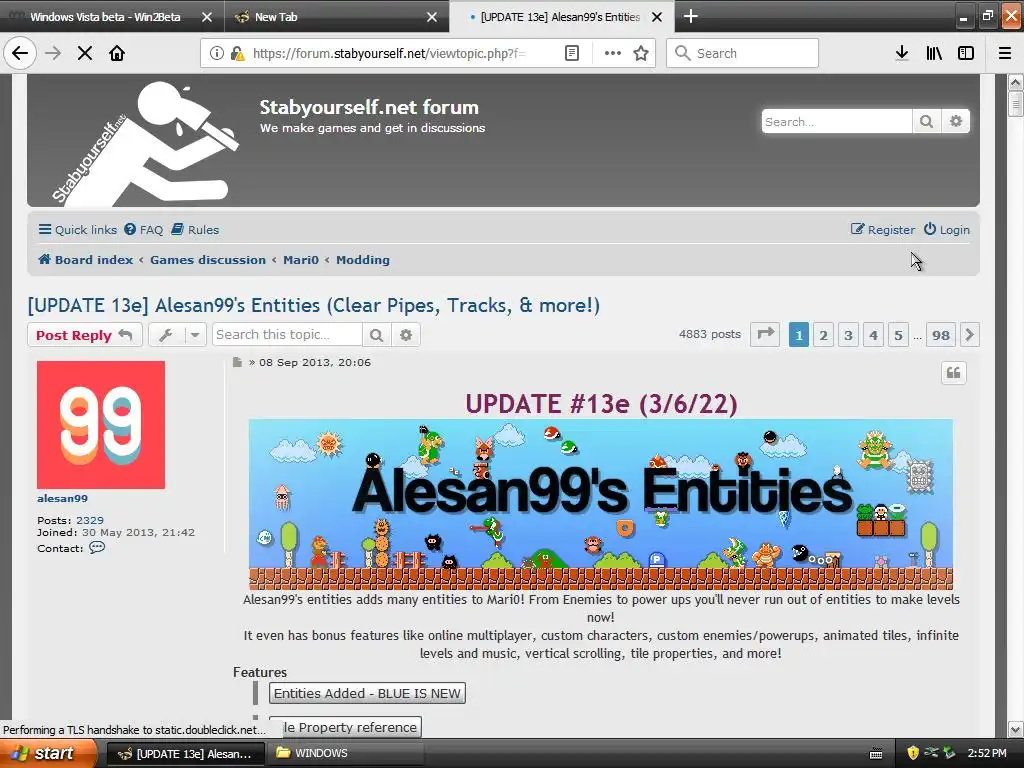Toggle the Firefox sidebar icon

pos(966,53)
